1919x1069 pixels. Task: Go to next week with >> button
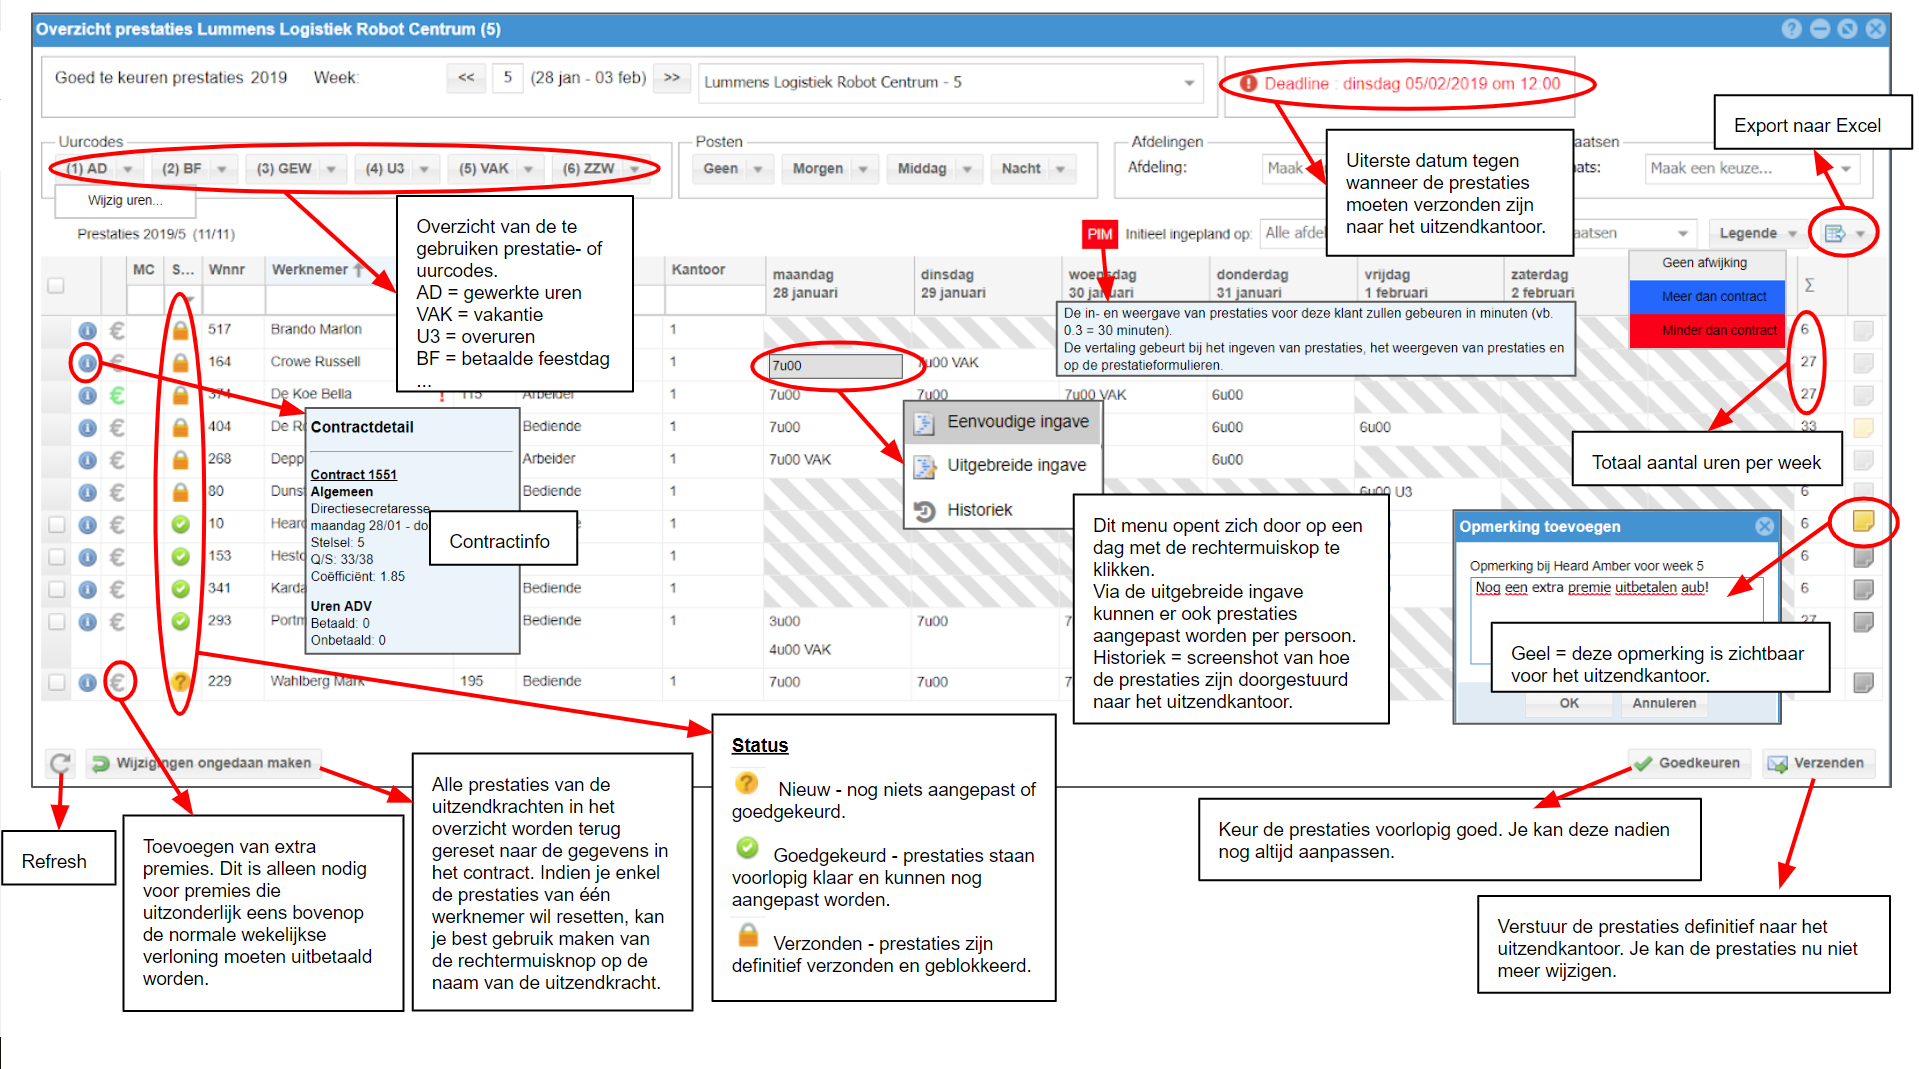coord(672,77)
